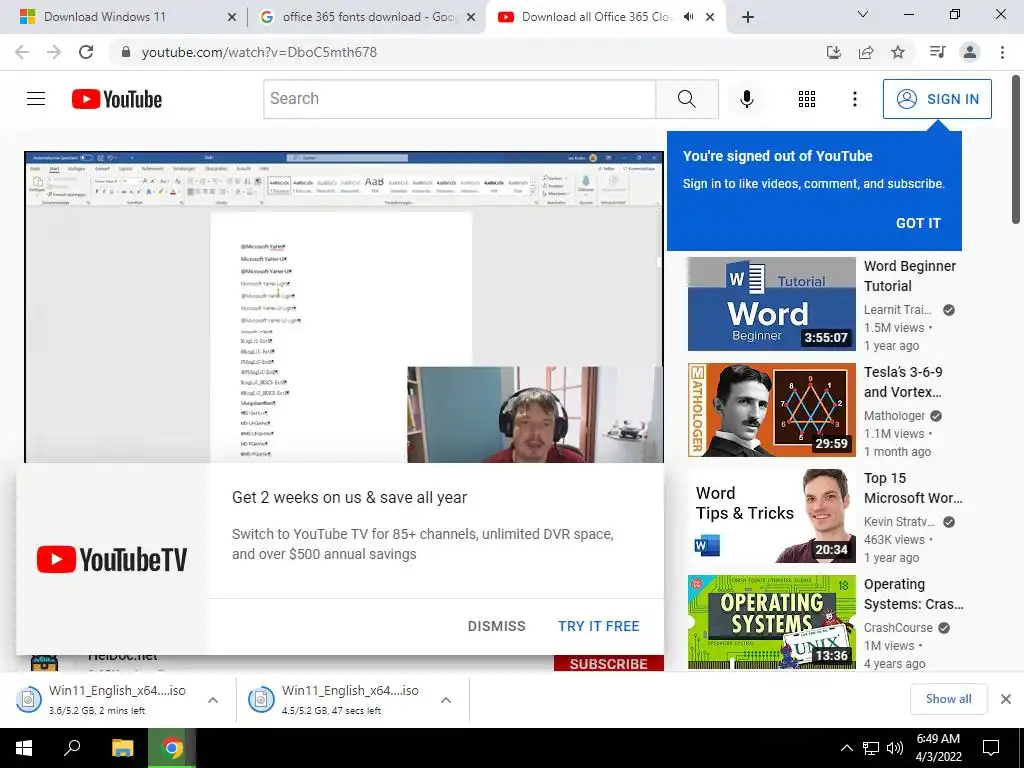The height and width of the screenshot is (768, 1024).
Task: Mute the tab's audio speaker icon
Action: point(688,17)
